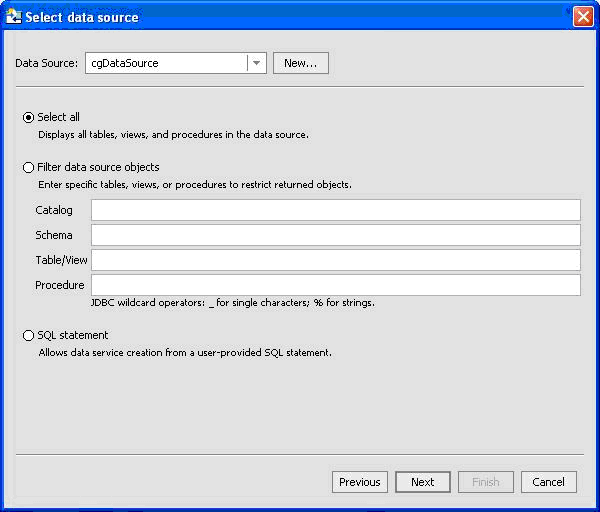Click the title bar app icon
Screen dimensions: 600x512
(13, 16)
